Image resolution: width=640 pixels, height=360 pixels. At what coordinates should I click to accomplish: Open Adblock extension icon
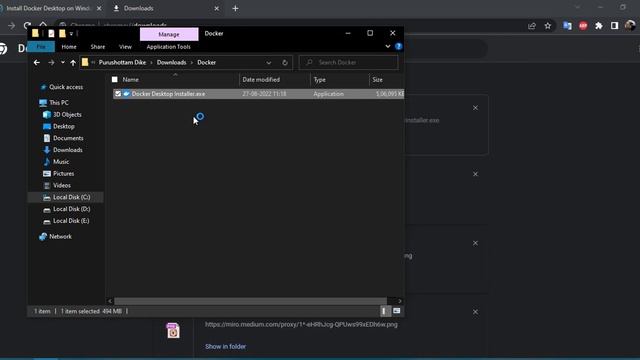[583, 26]
